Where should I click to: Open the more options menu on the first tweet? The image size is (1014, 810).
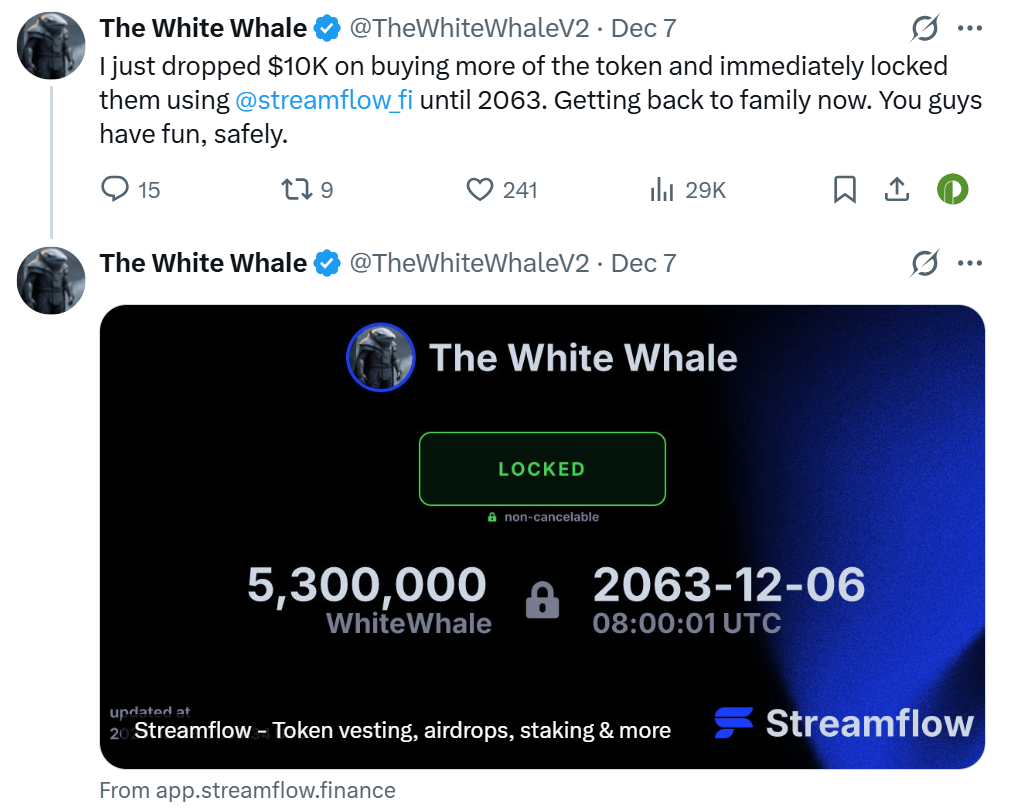point(969,28)
